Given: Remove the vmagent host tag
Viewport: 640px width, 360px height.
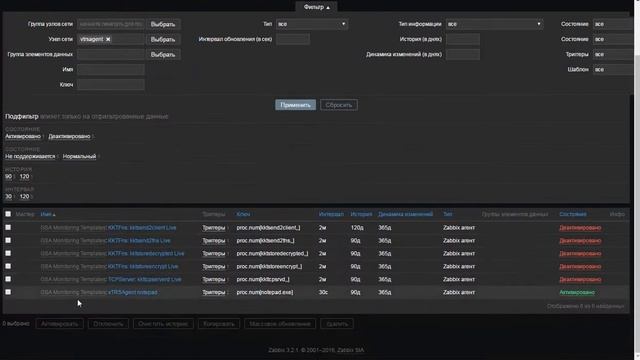Looking at the screenshot, I should click(108, 39).
